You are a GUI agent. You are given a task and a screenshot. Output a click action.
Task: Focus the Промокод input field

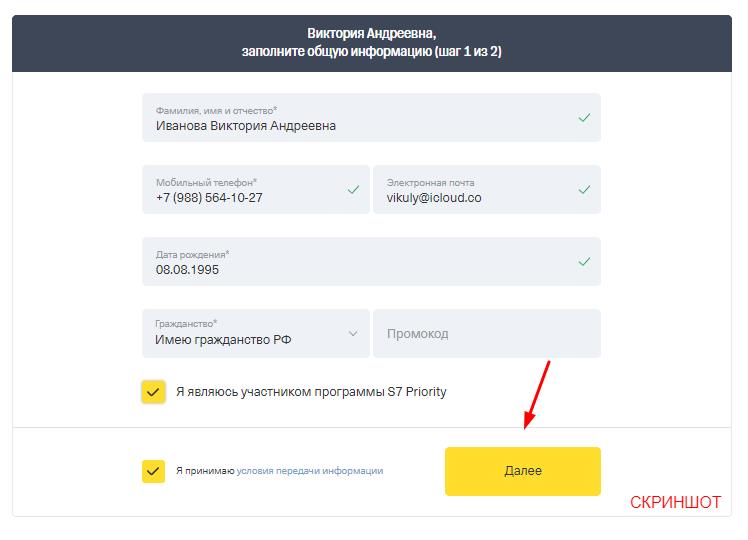487,333
